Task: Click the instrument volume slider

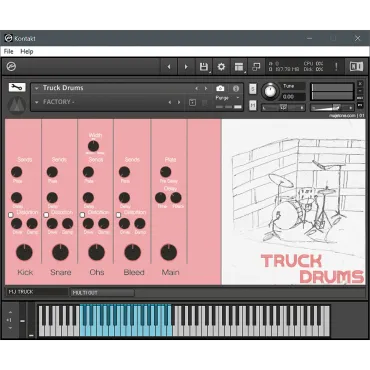Action: (x=332, y=107)
